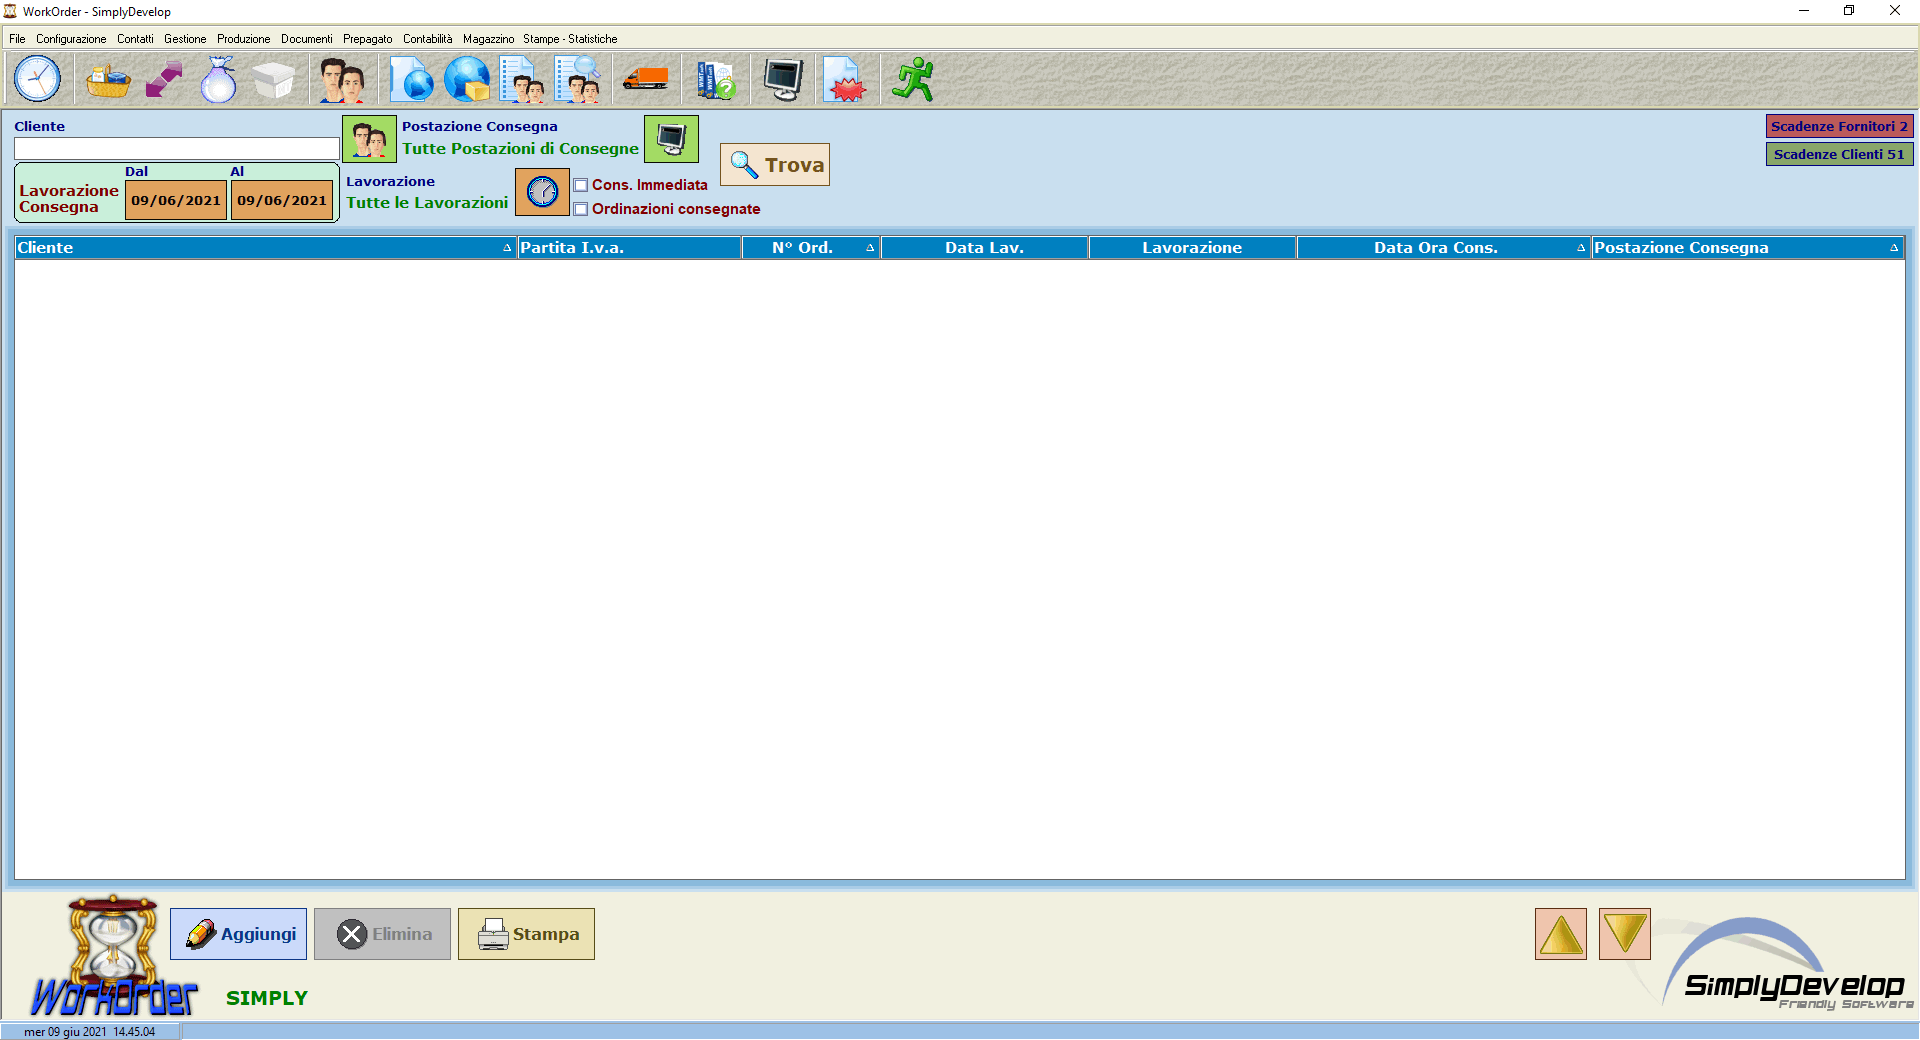
Task: Open the shopping basket toolbar icon
Action: click(x=108, y=79)
